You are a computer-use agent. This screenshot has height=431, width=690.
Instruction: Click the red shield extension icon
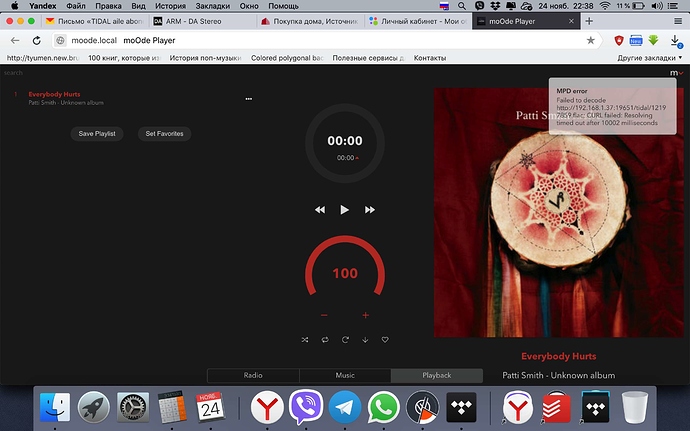(619, 41)
